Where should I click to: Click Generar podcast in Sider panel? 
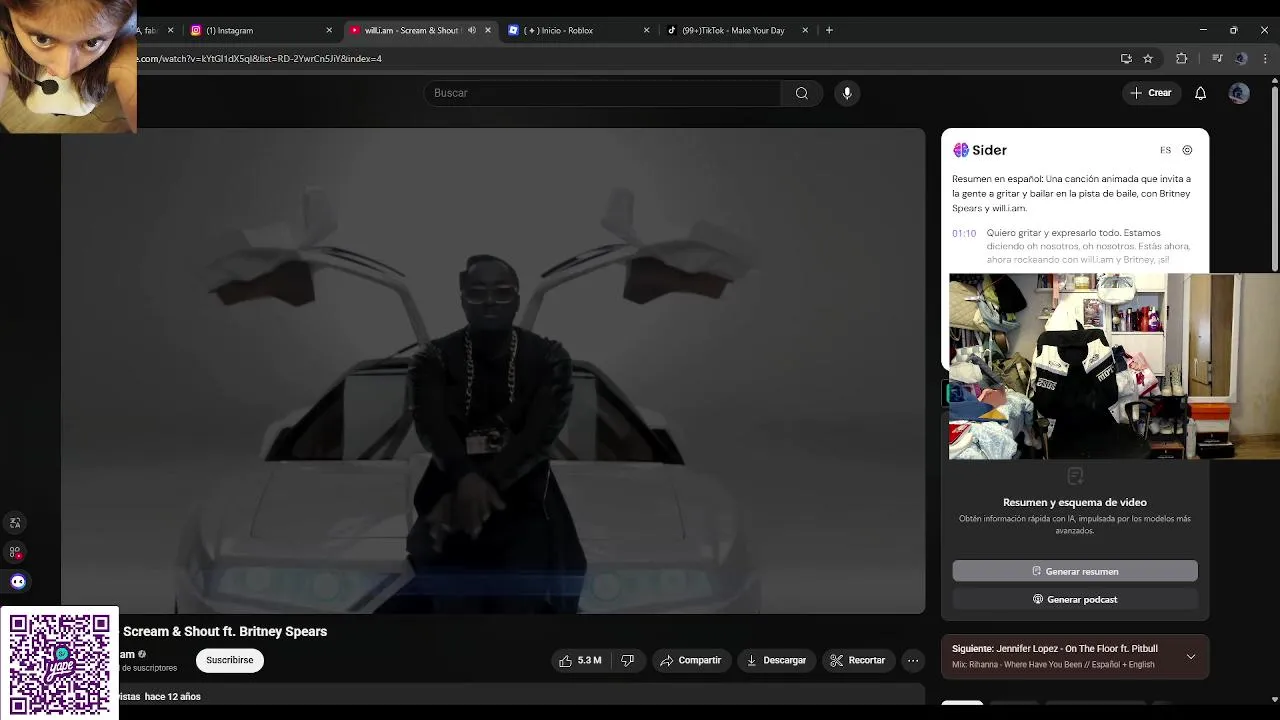click(x=1075, y=599)
